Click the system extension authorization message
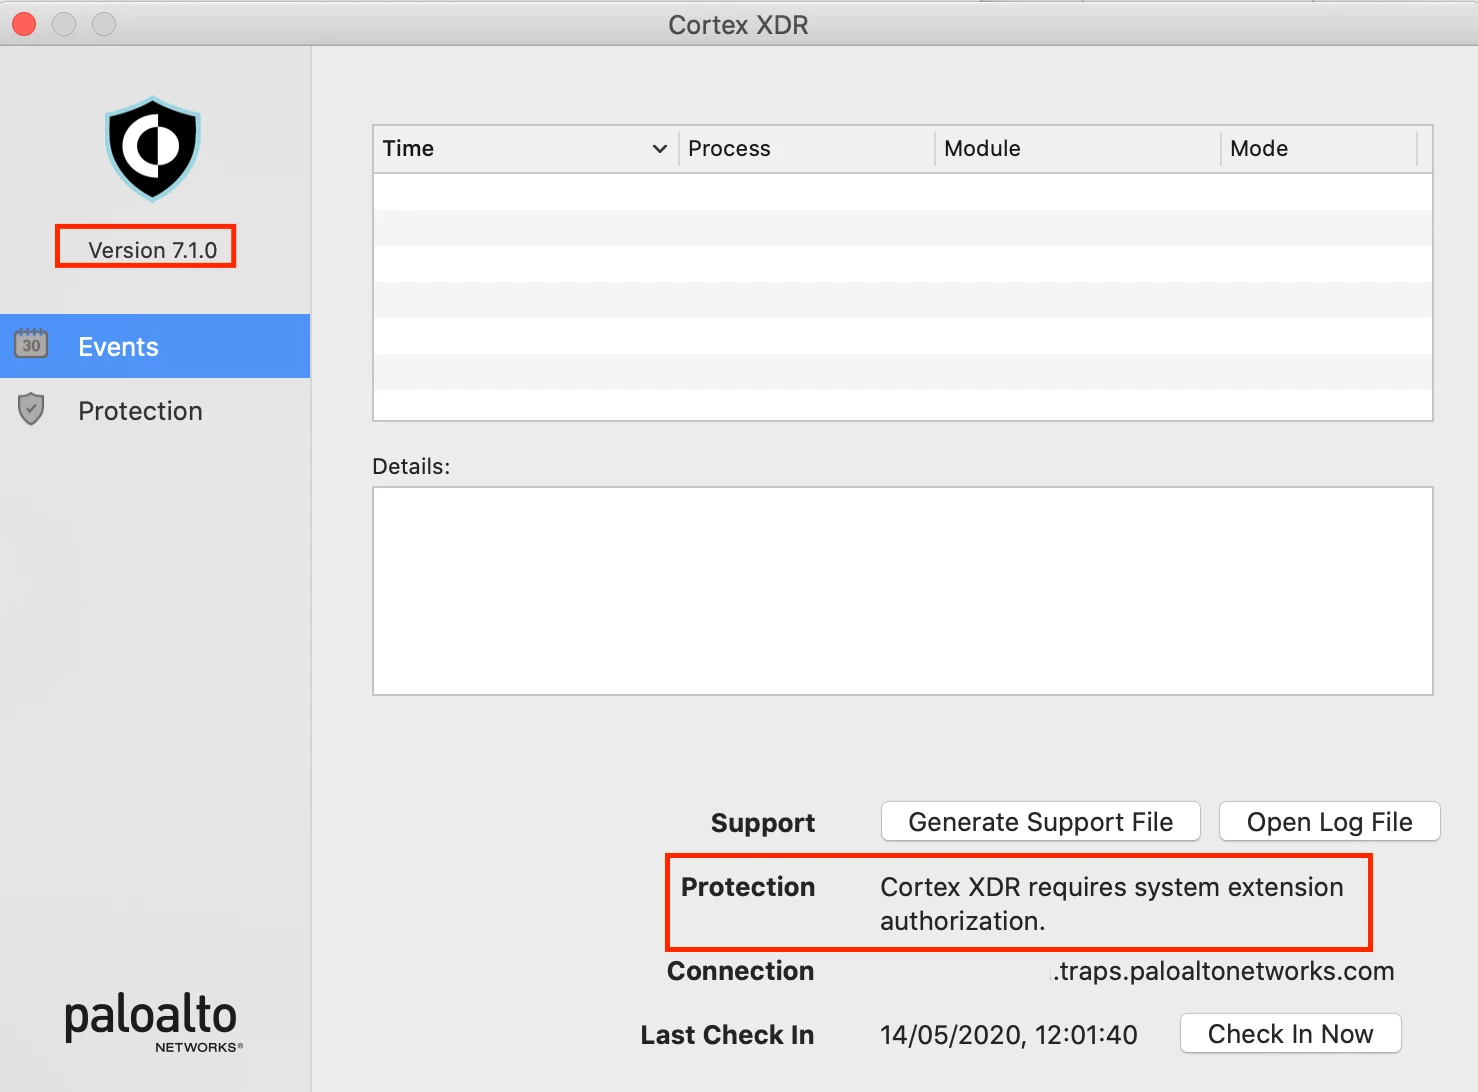Viewport: 1478px width, 1092px height. (x=1111, y=904)
